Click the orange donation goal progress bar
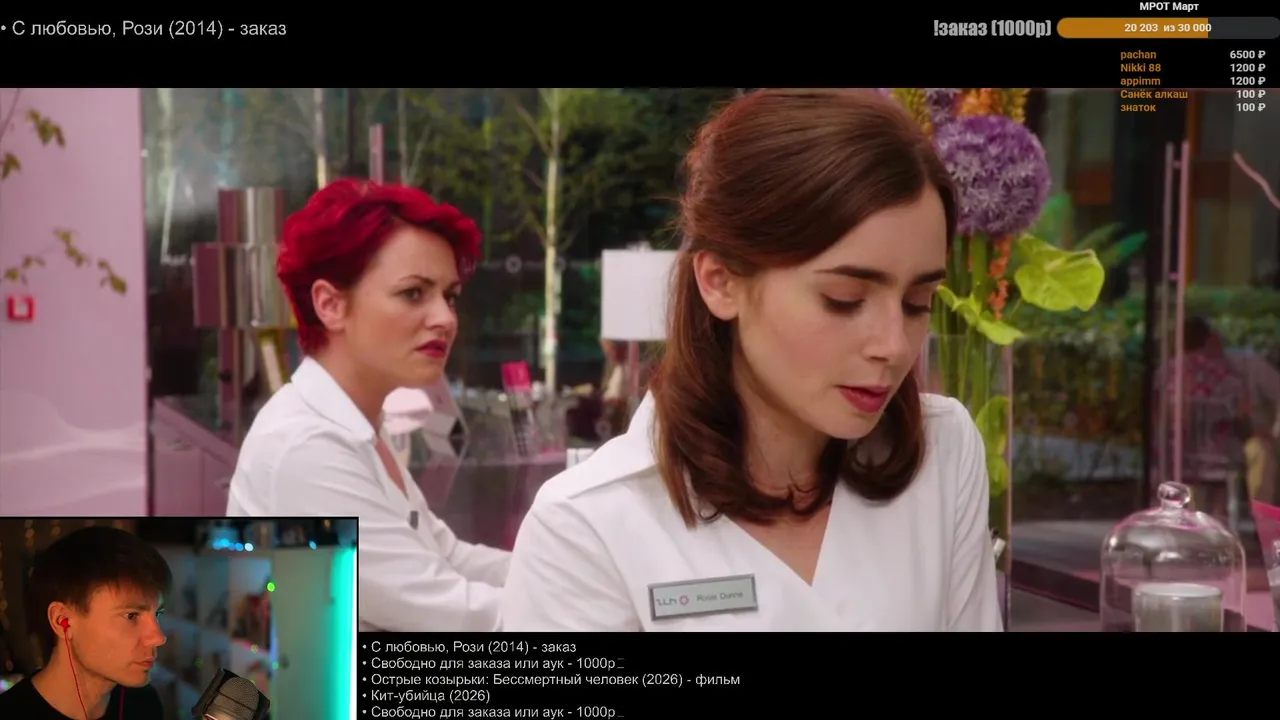Viewport: 1280px width, 720px height. 1167,28
